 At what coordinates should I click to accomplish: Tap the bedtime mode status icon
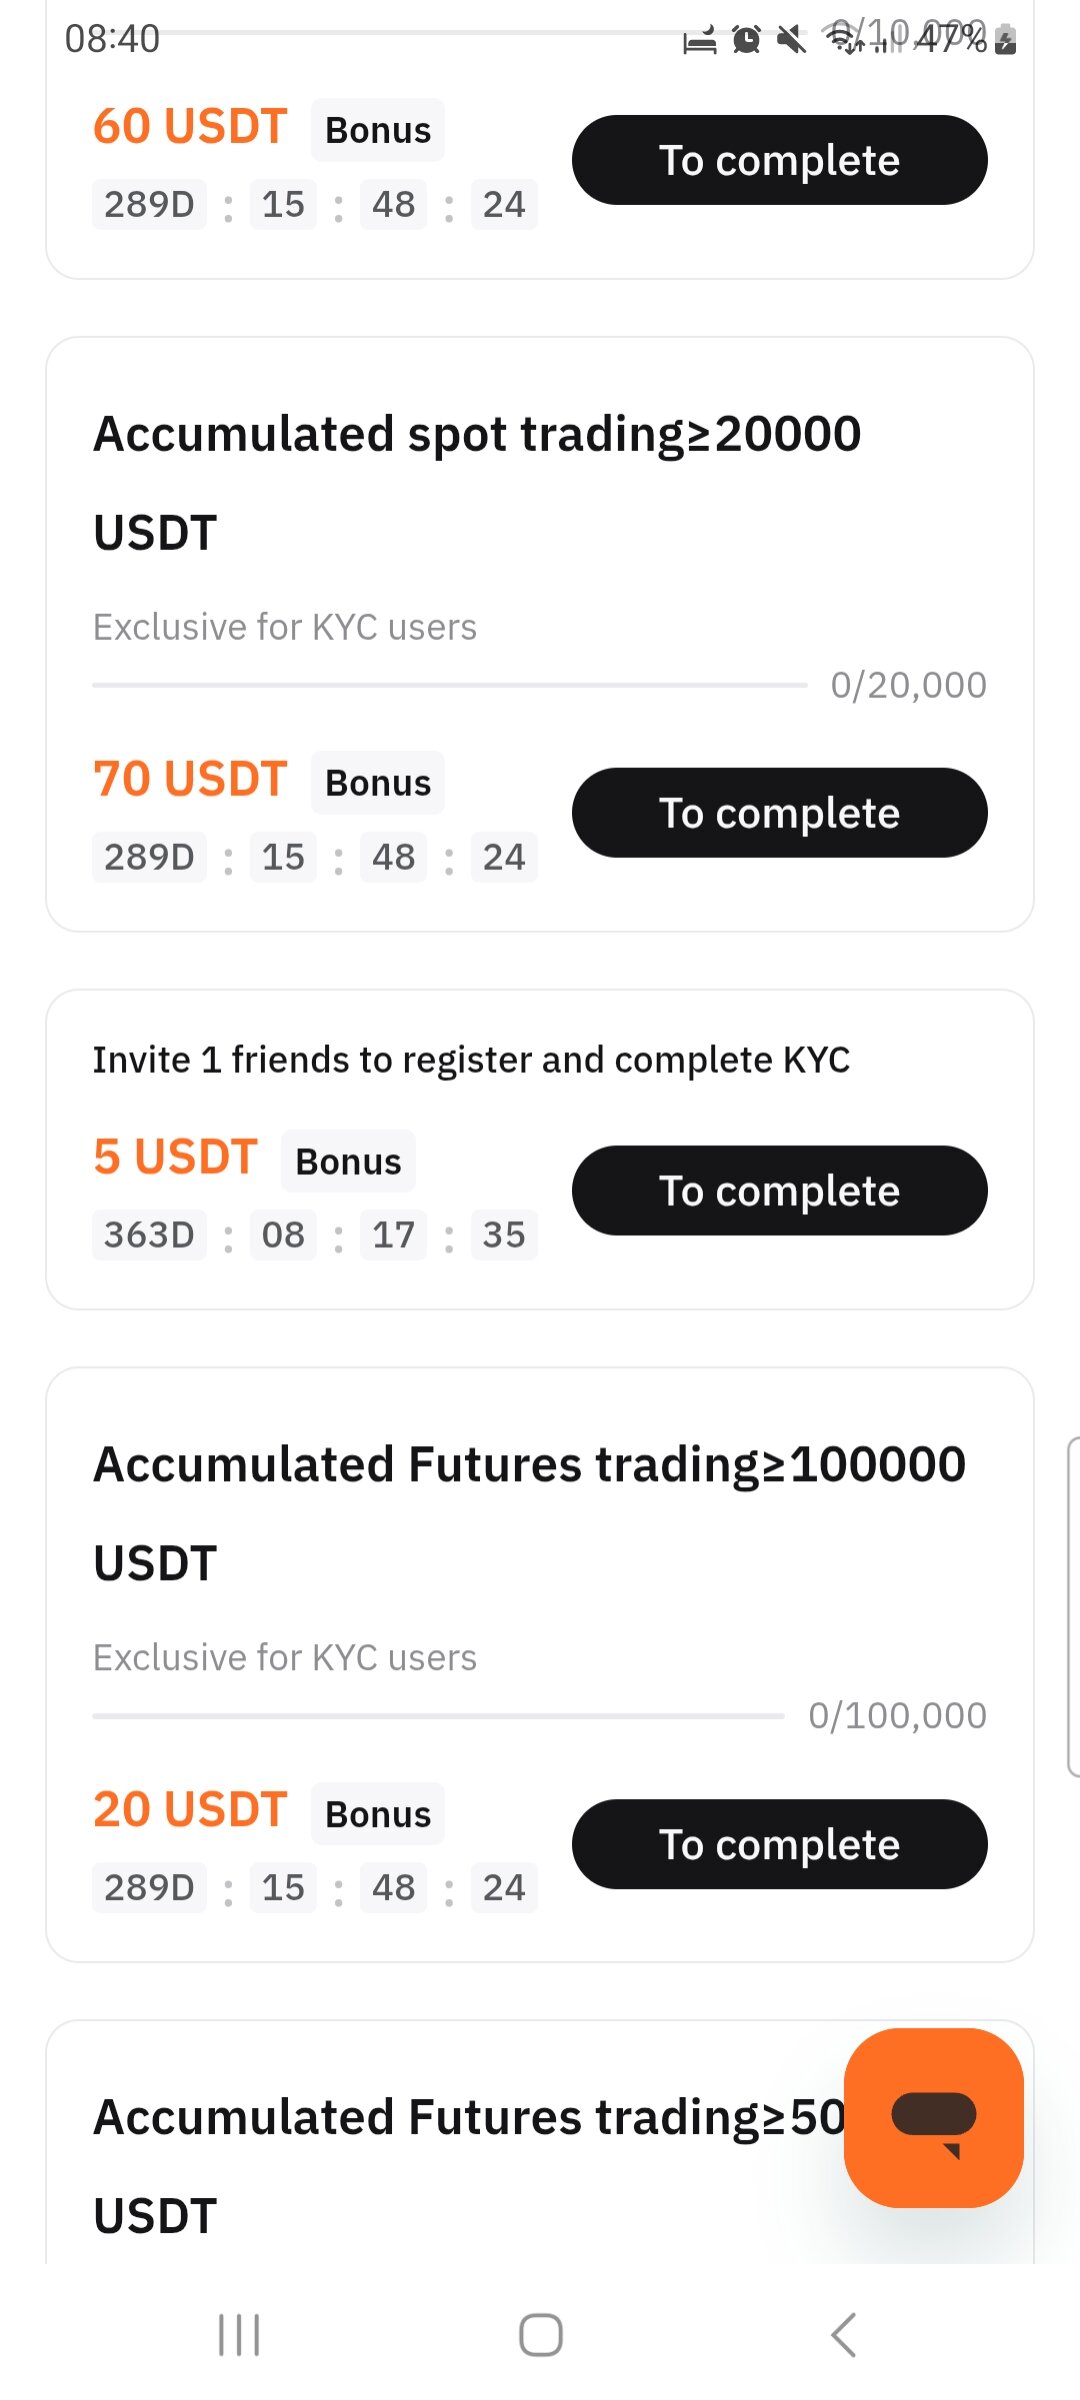(x=699, y=41)
